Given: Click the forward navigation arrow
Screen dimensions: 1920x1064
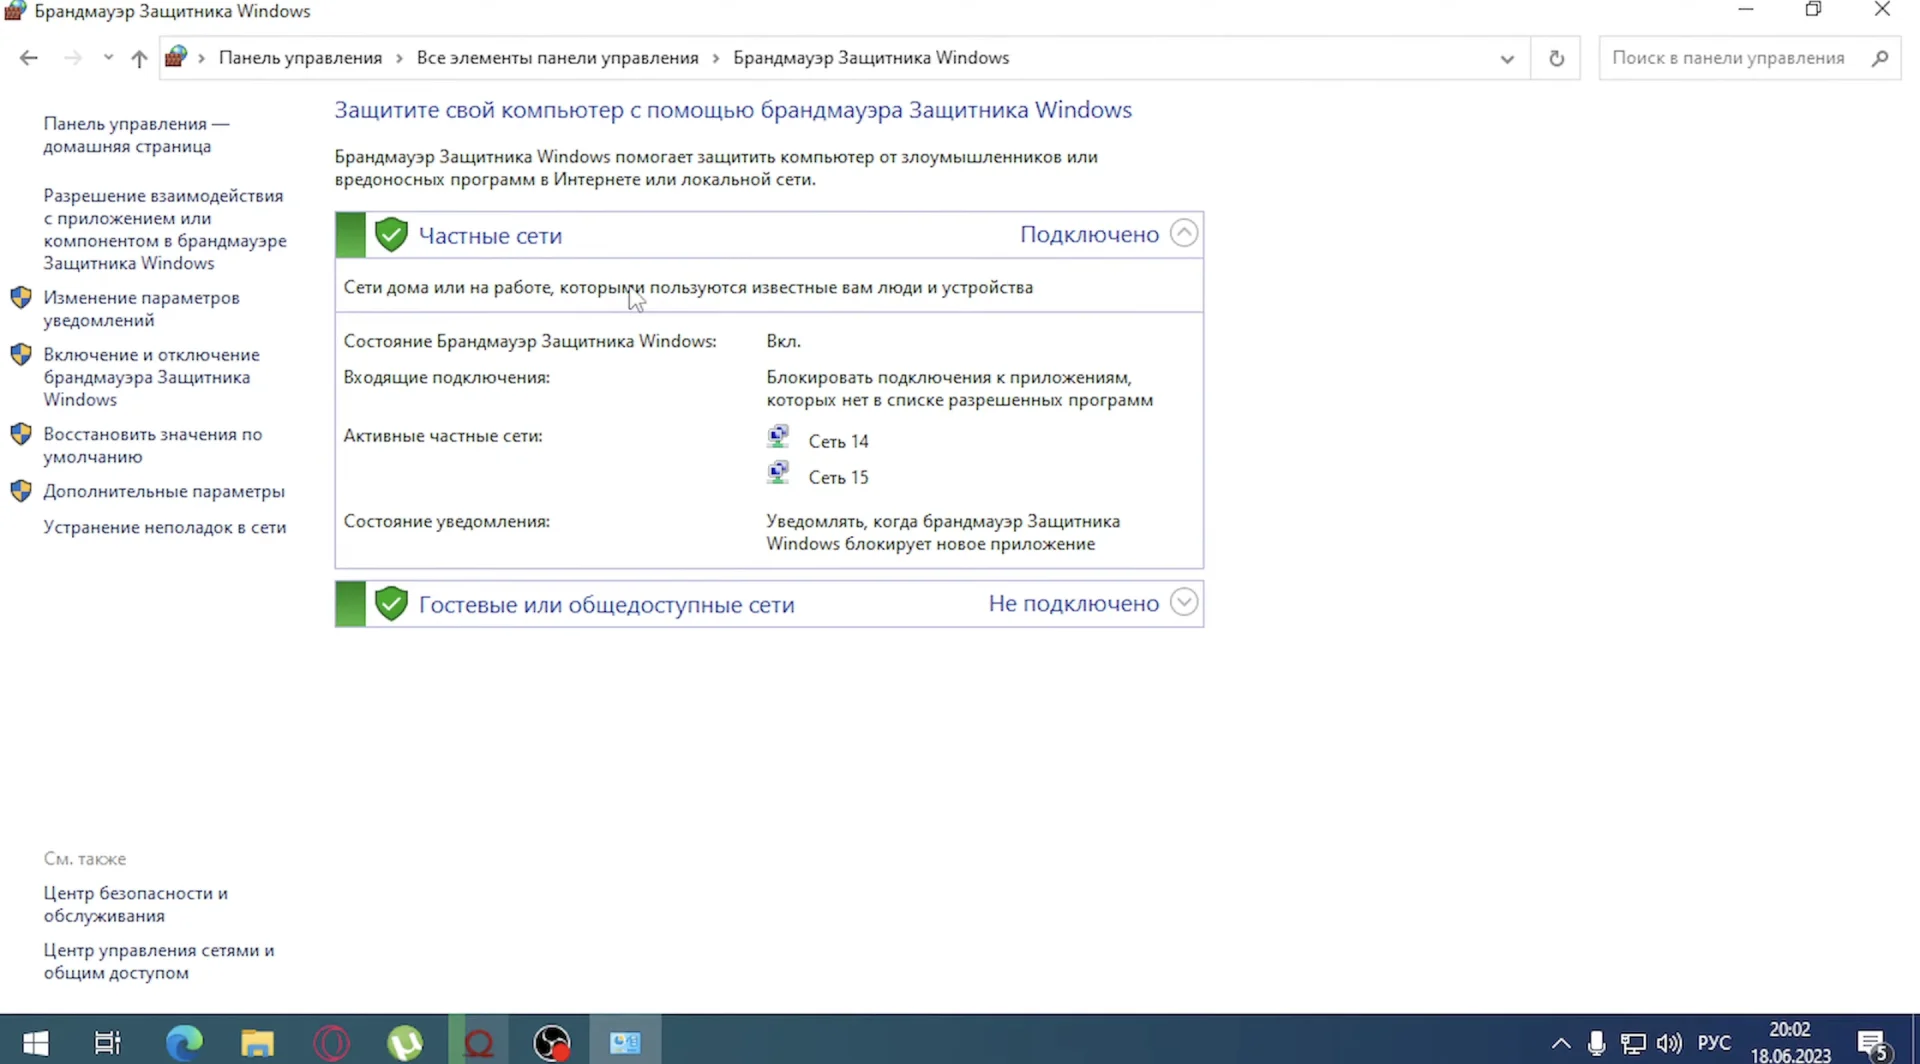Looking at the screenshot, I should [72, 58].
